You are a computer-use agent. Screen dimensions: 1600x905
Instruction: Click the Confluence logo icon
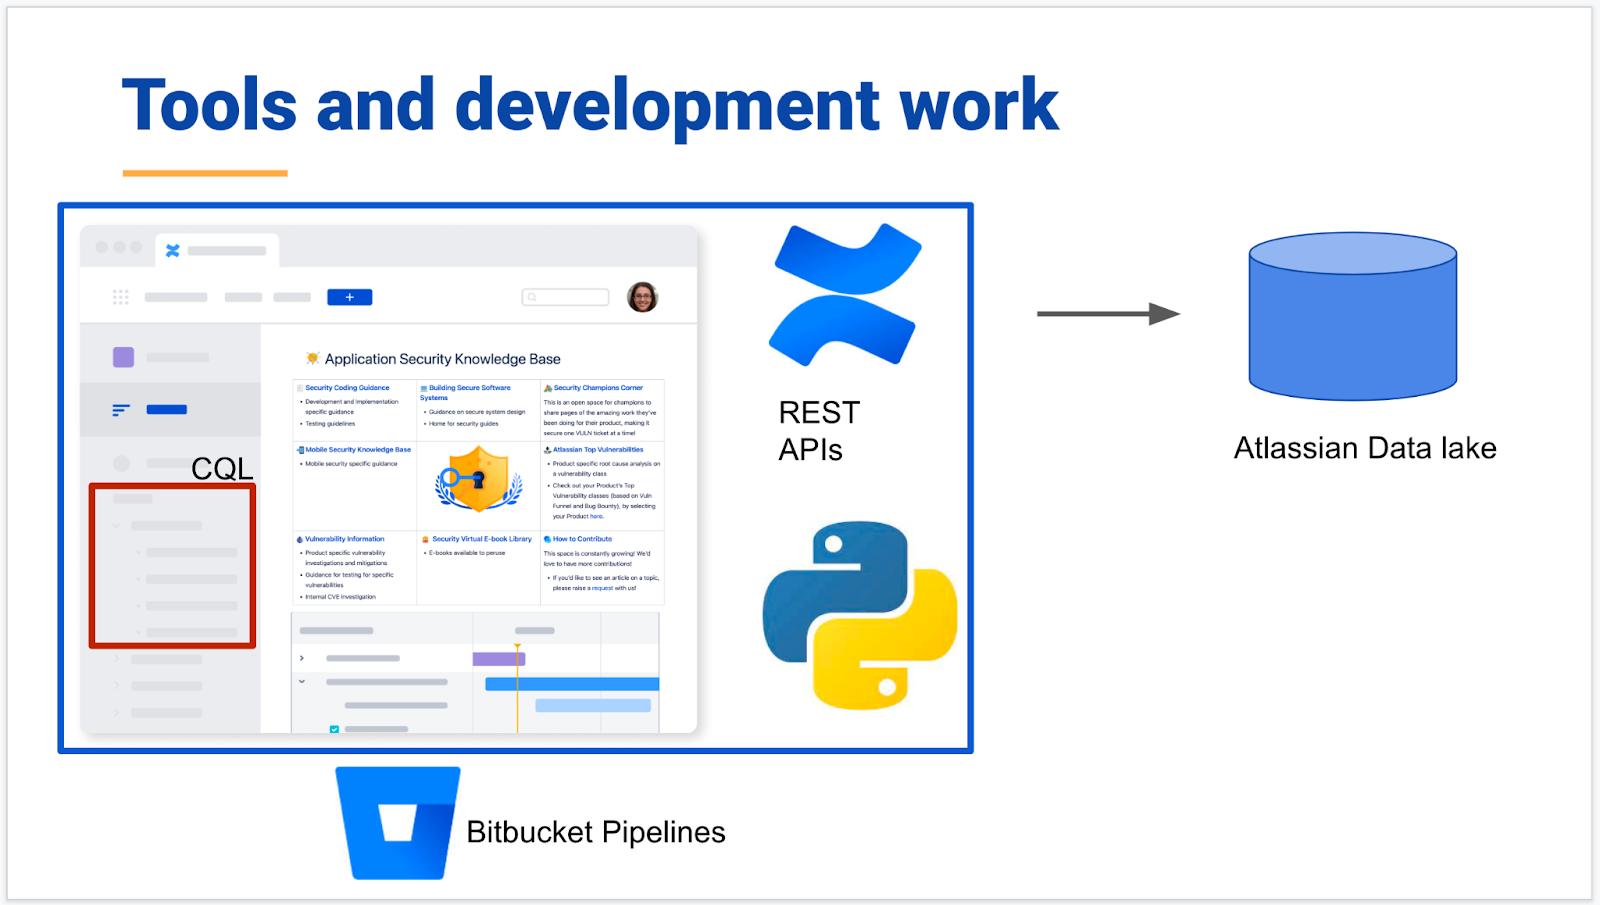click(x=845, y=293)
